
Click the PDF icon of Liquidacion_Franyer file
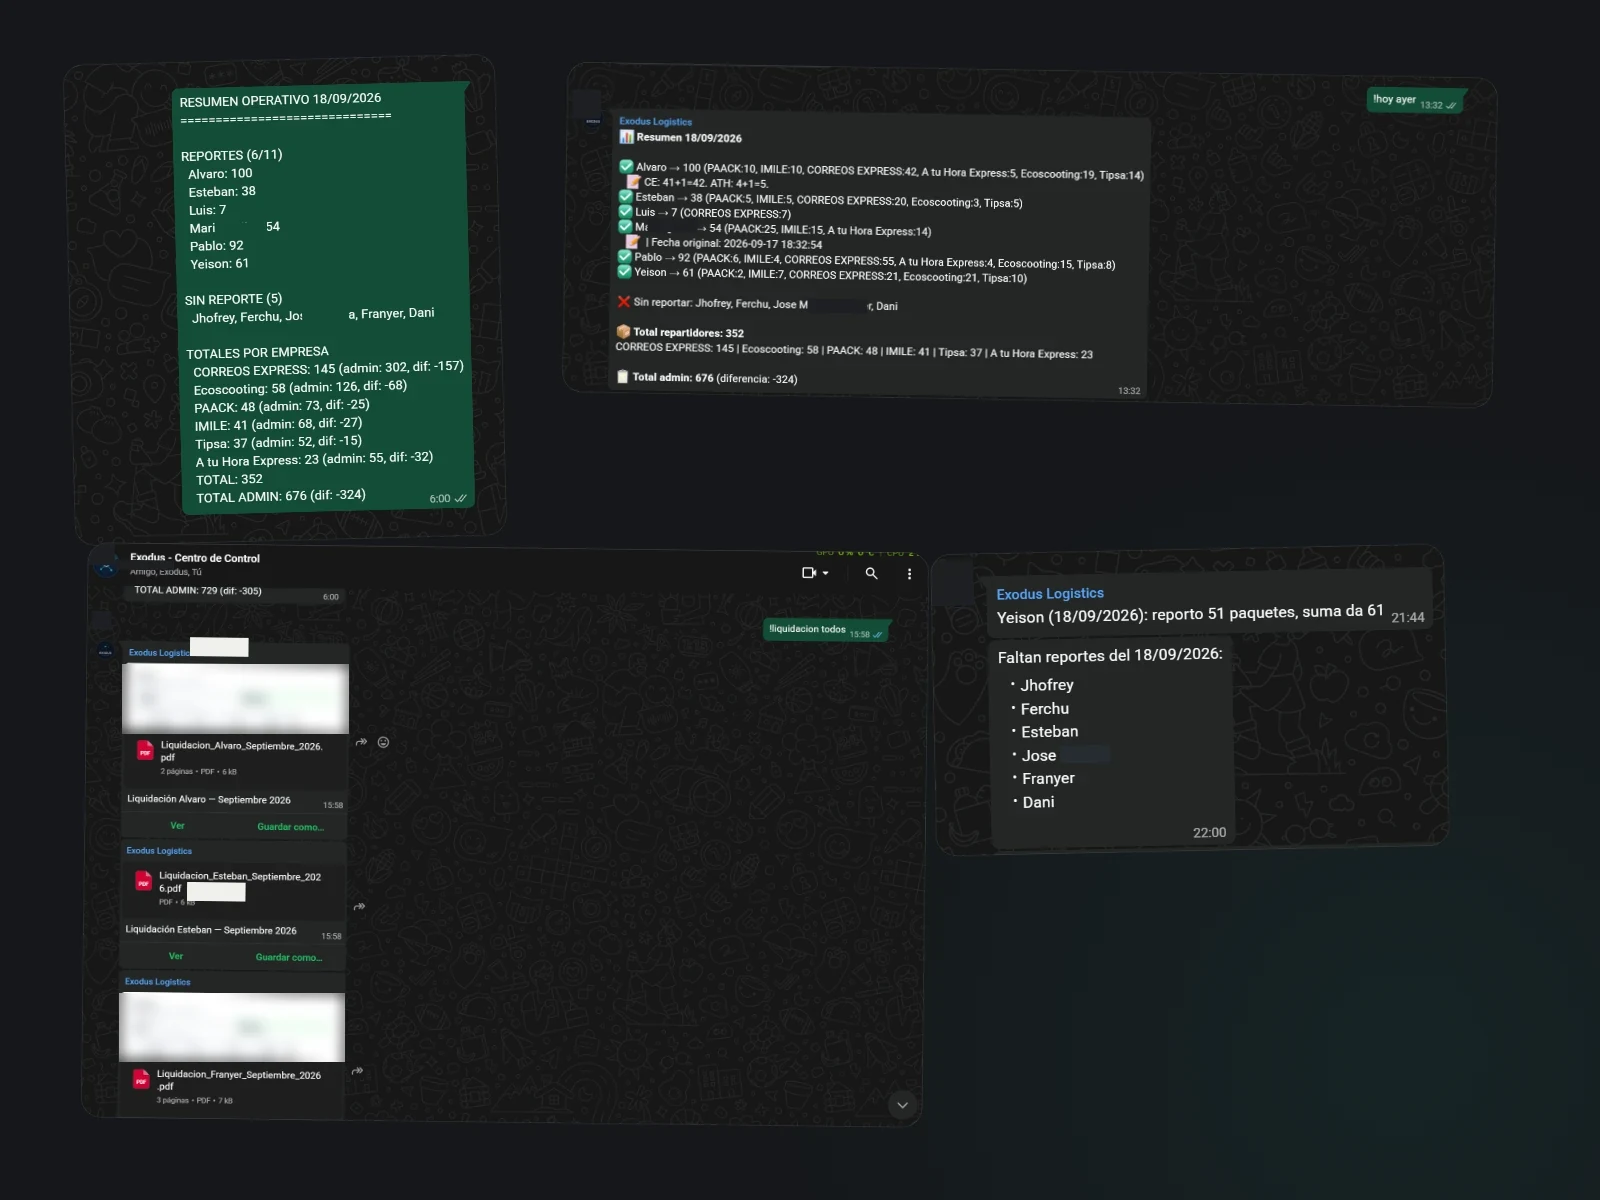[141, 1080]
